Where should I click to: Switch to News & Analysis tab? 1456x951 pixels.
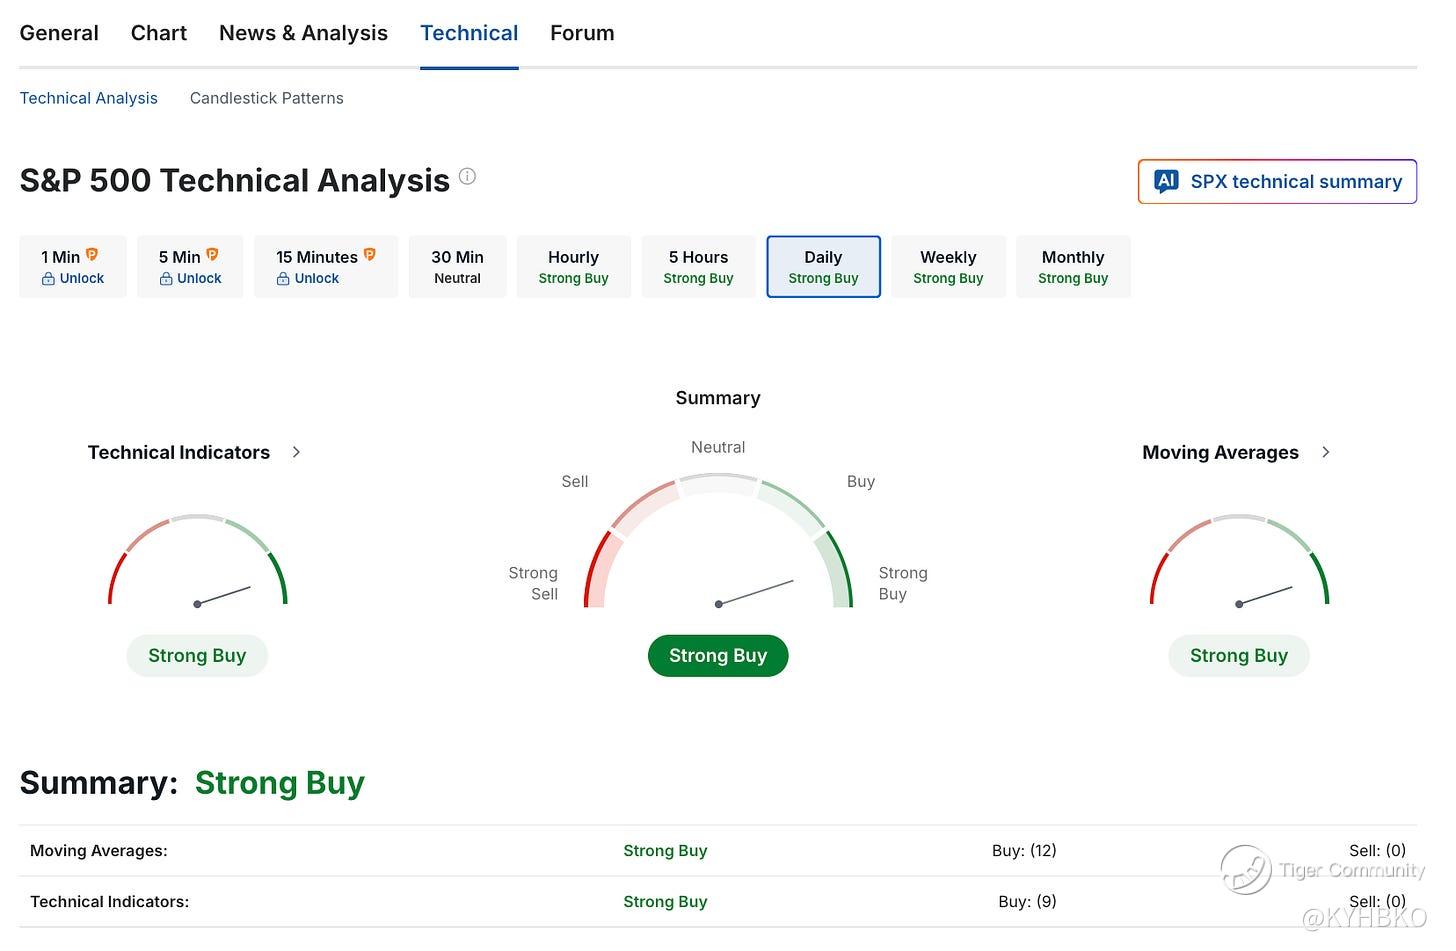[303, 33]
